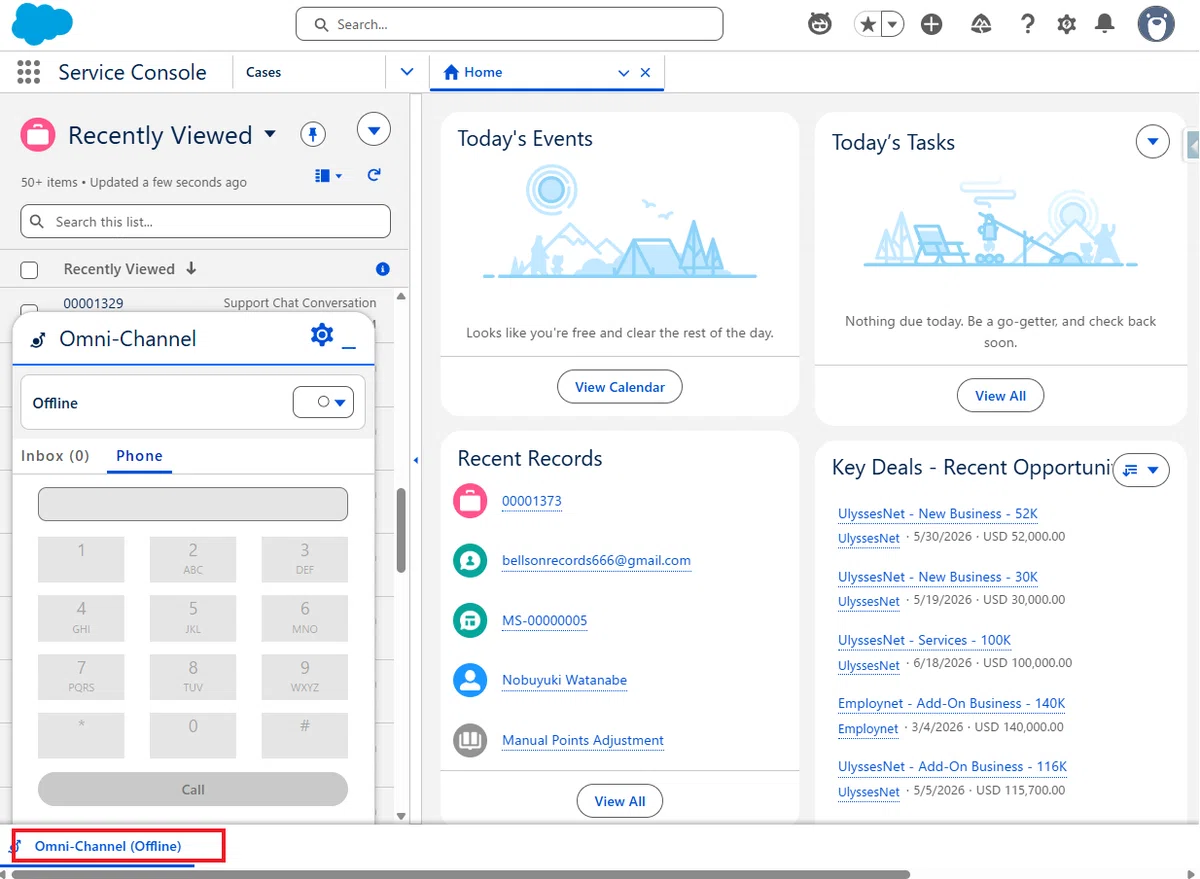Open the Nobuyuki Watanabe record
1200x879 pixels.
coord(565,680)
